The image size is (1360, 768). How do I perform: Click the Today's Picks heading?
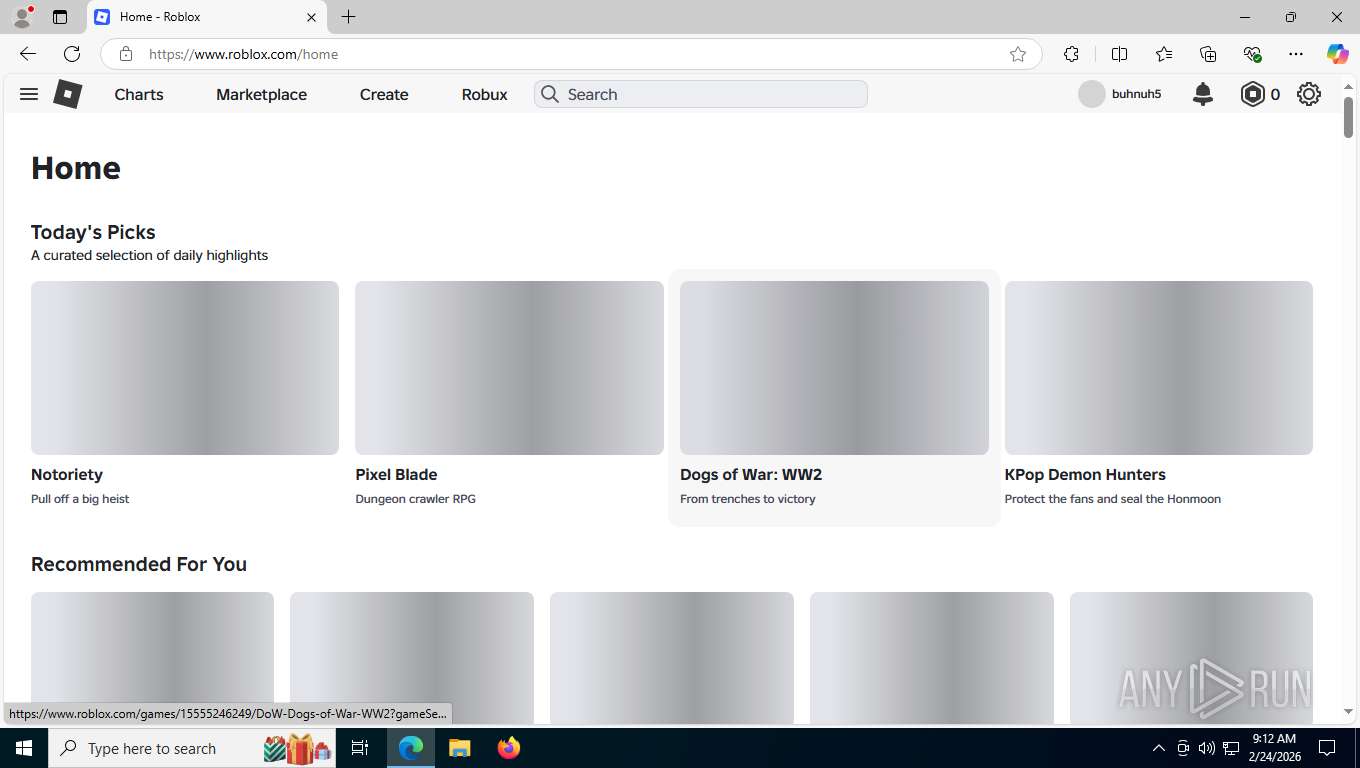click(x=93, y=232)
